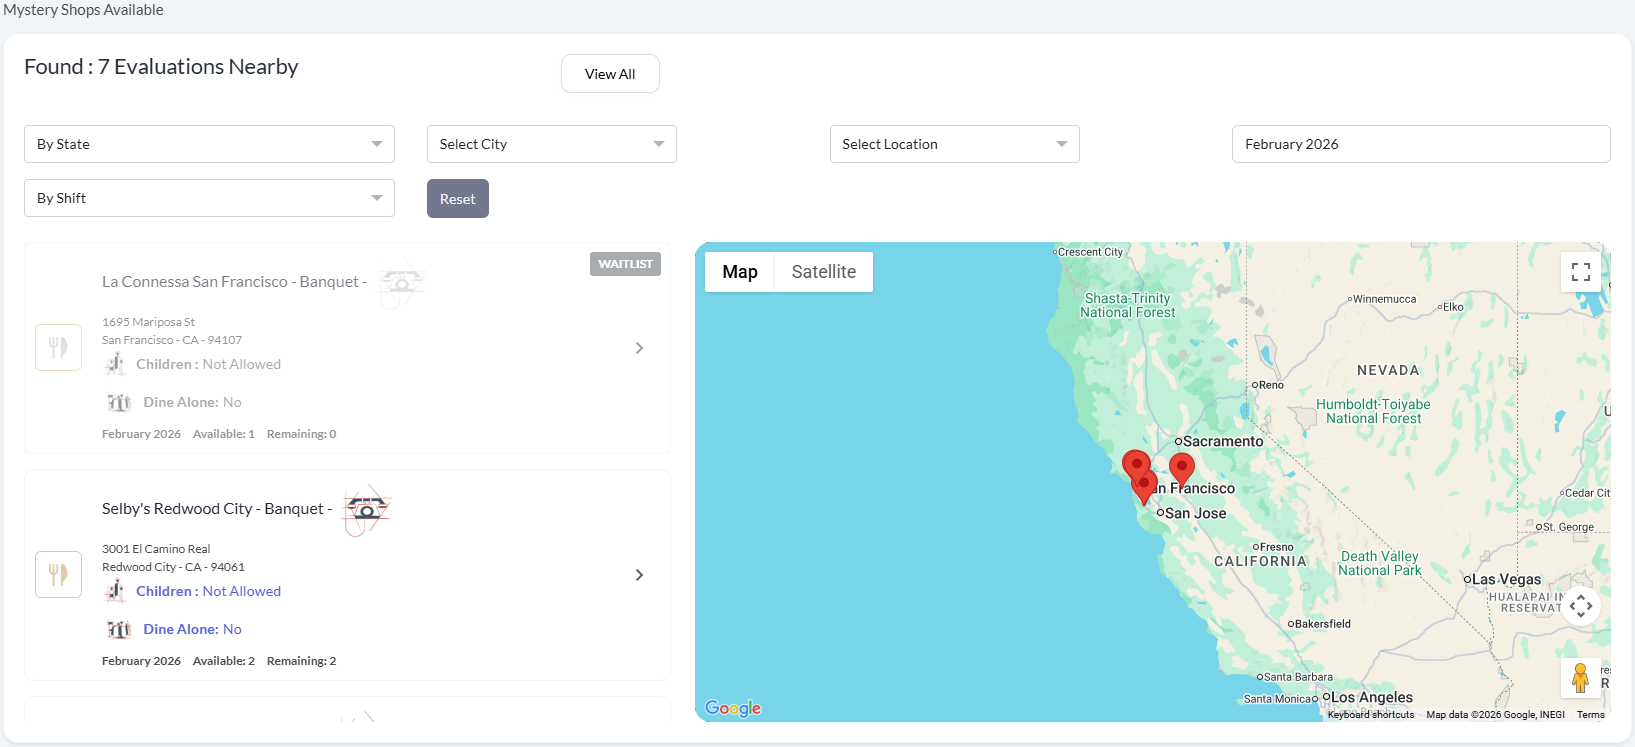1635x747 pixels.
Task: Click the 3001 El Camino Real address
Action: point(156,549)
